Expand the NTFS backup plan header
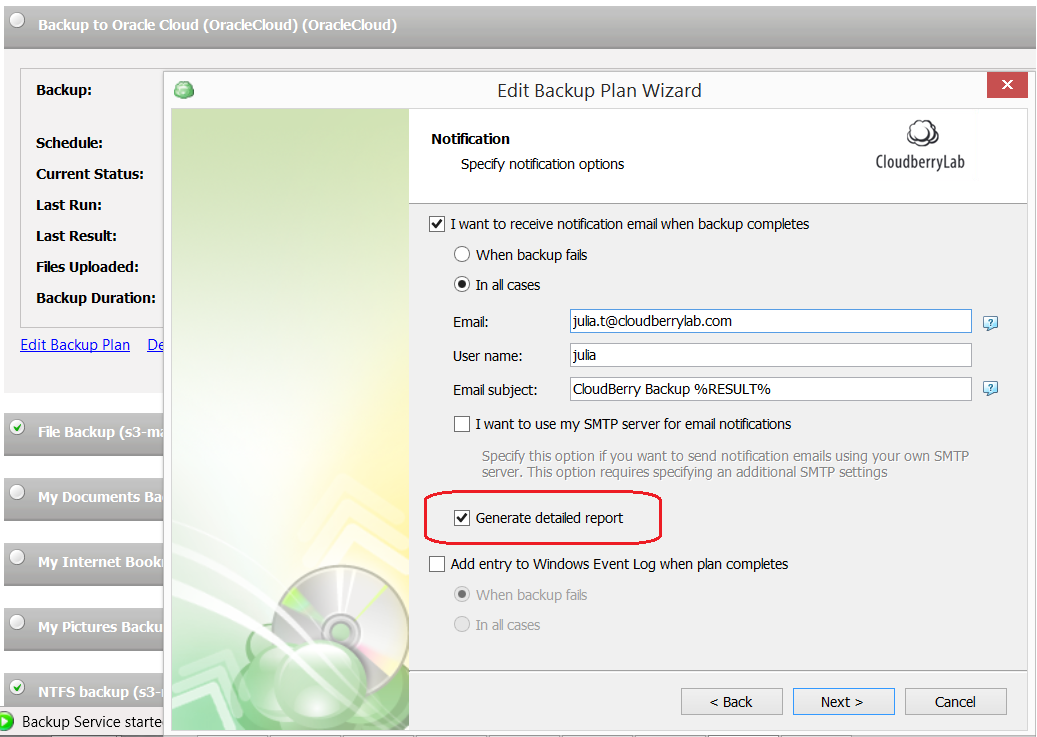 [x=83, y=691]
